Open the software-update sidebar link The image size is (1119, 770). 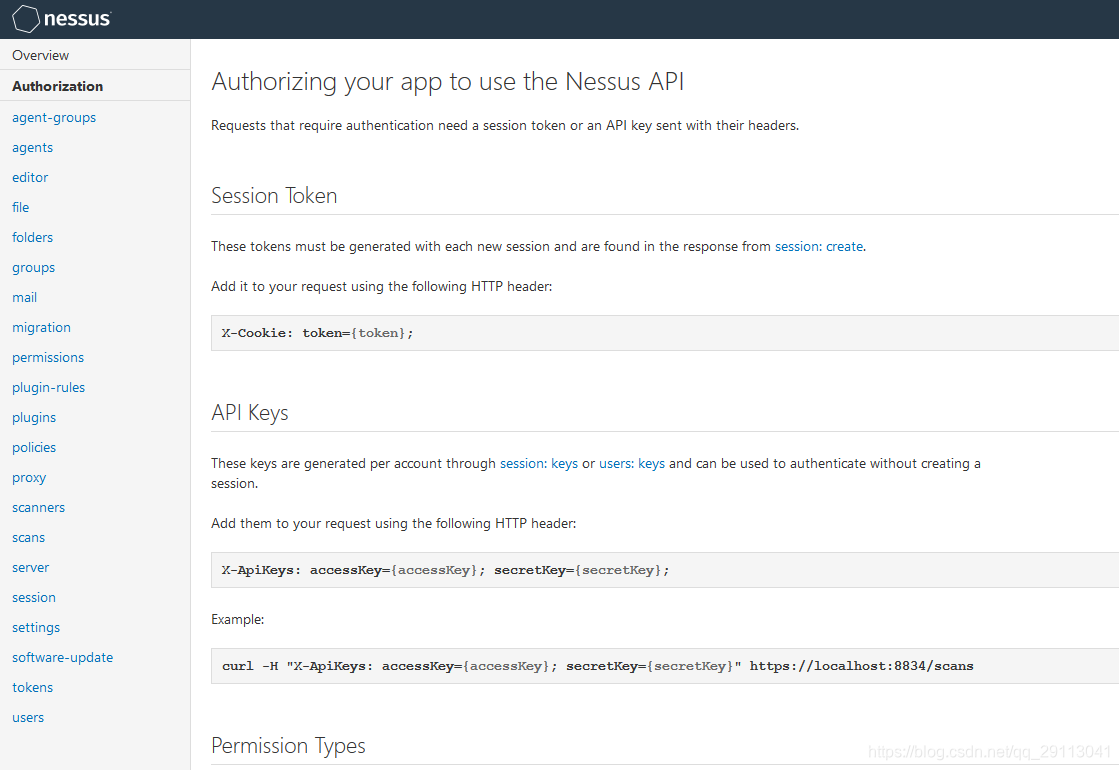pos(63,657)
